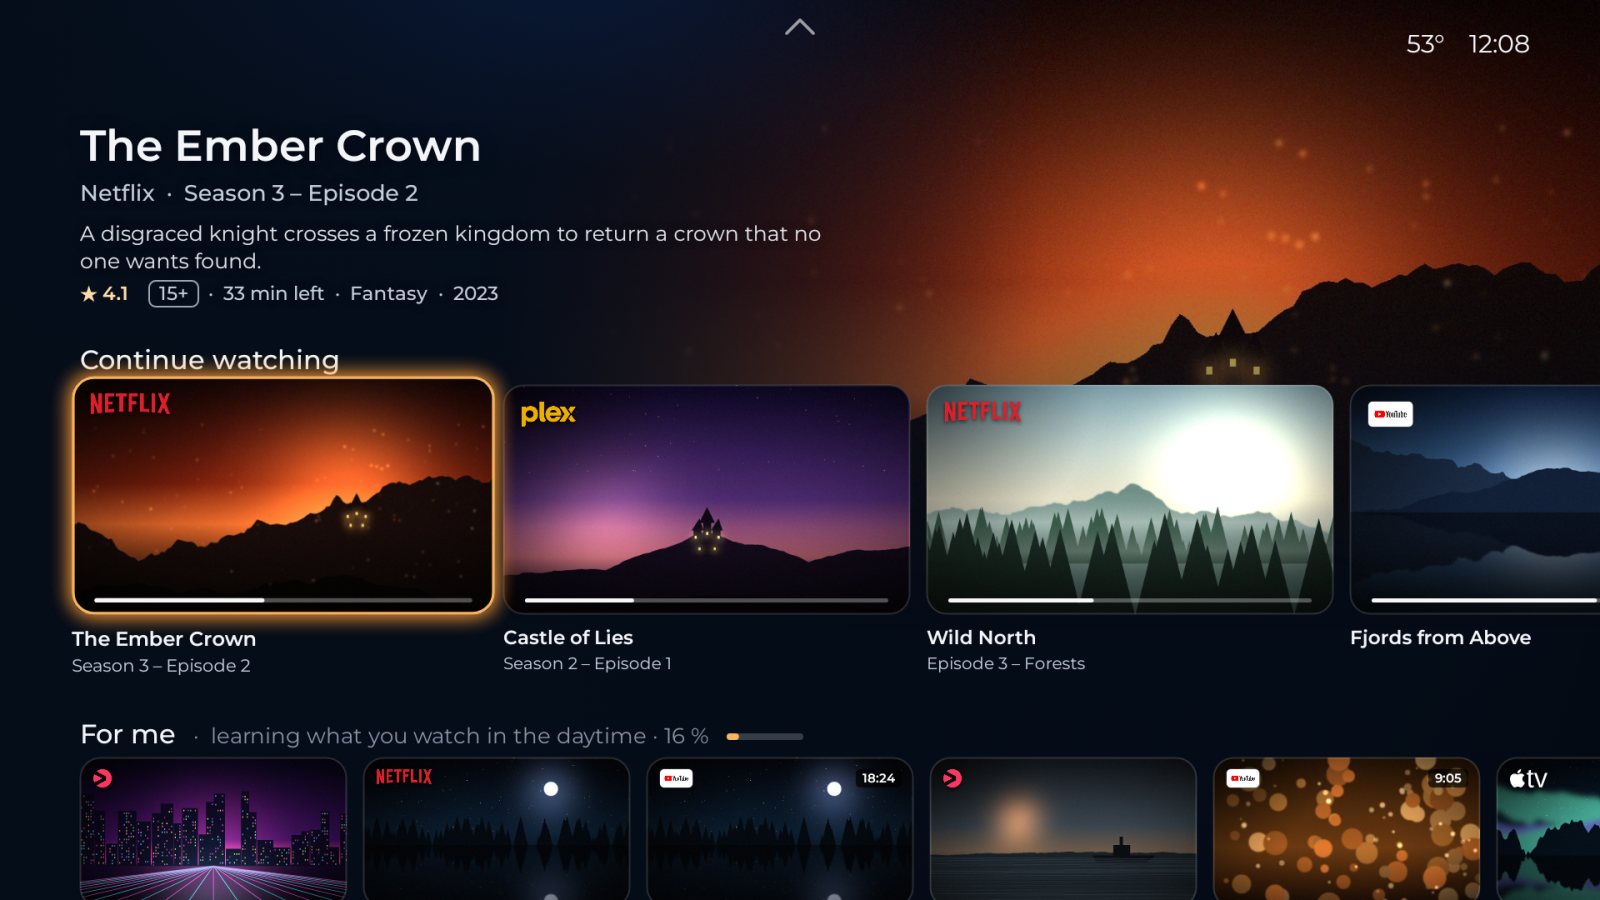This screenshot has width=1600, height=900.
Task: Select the neon city skyline thumbnail
Action: [x=213, y=829]
